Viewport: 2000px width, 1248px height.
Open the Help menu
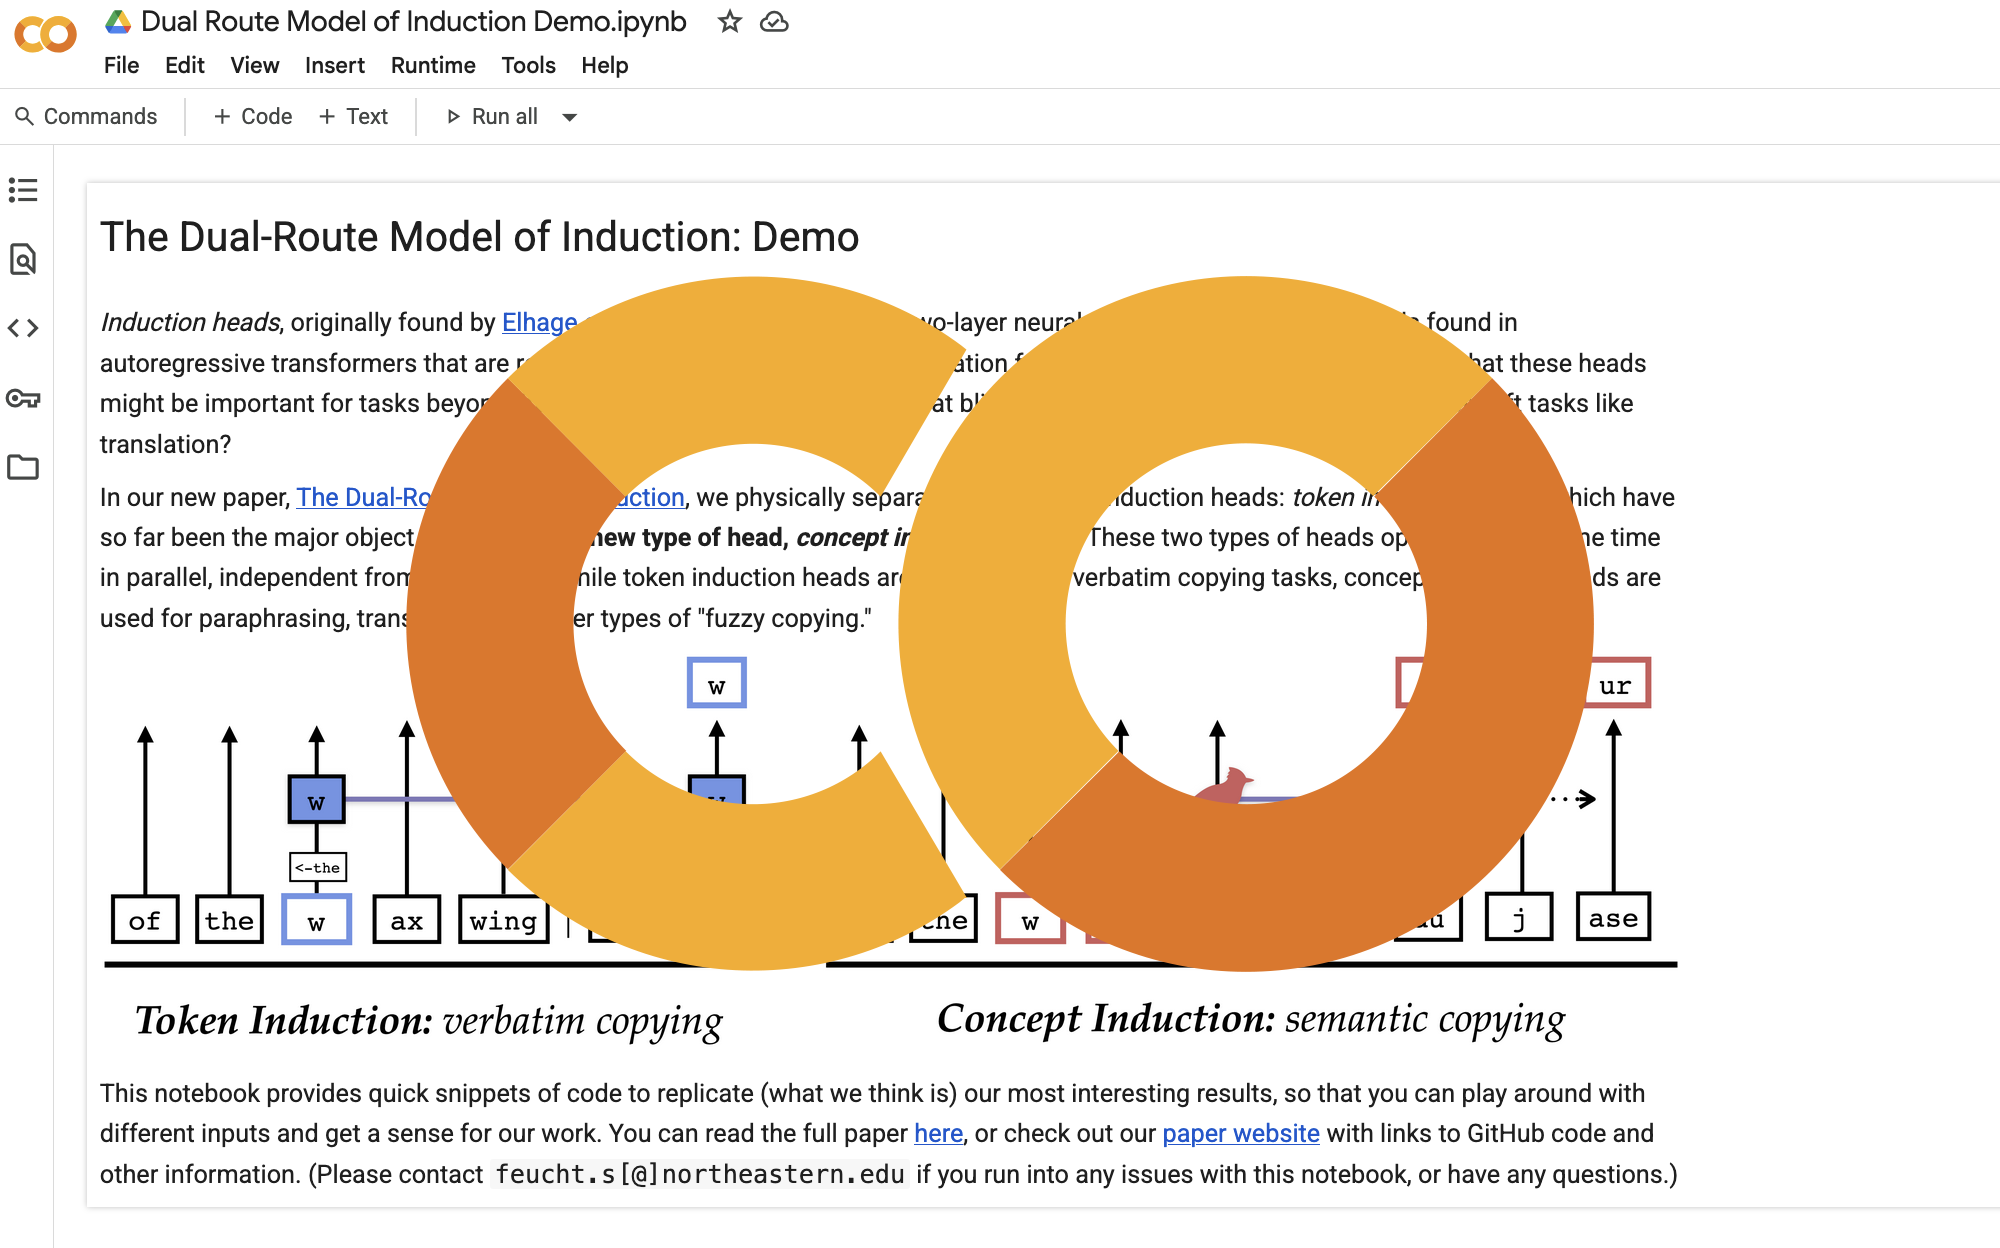click(605, 65)
